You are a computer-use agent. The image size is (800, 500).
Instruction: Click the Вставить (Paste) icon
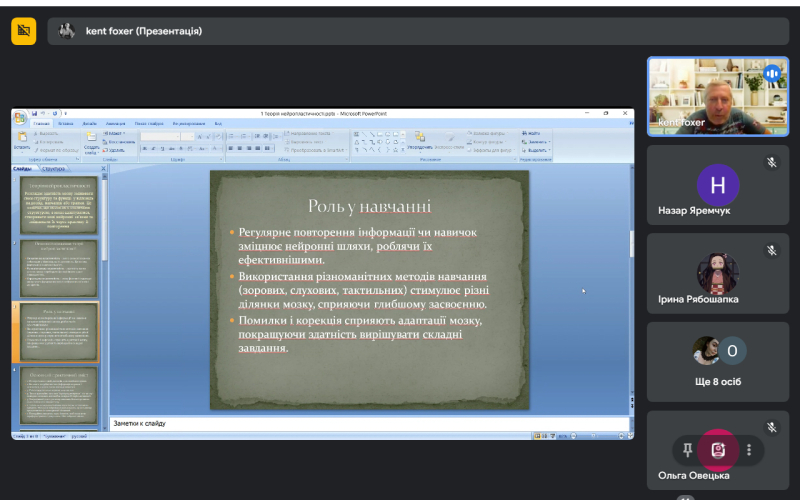(22, 137)
